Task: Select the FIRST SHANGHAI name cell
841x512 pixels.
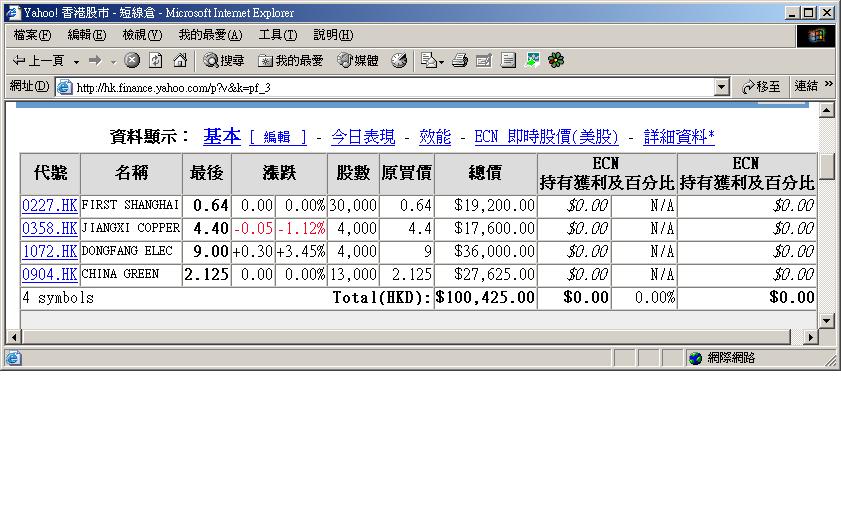Action: click(x=131, y=206)
